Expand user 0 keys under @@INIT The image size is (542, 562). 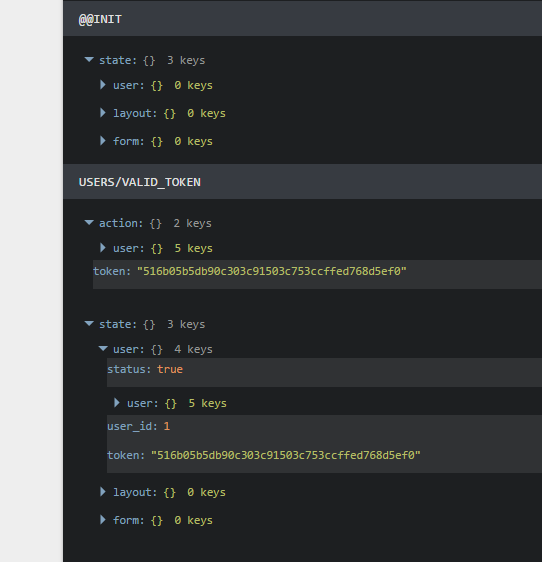pyautogui.click(x=103, y=85)
